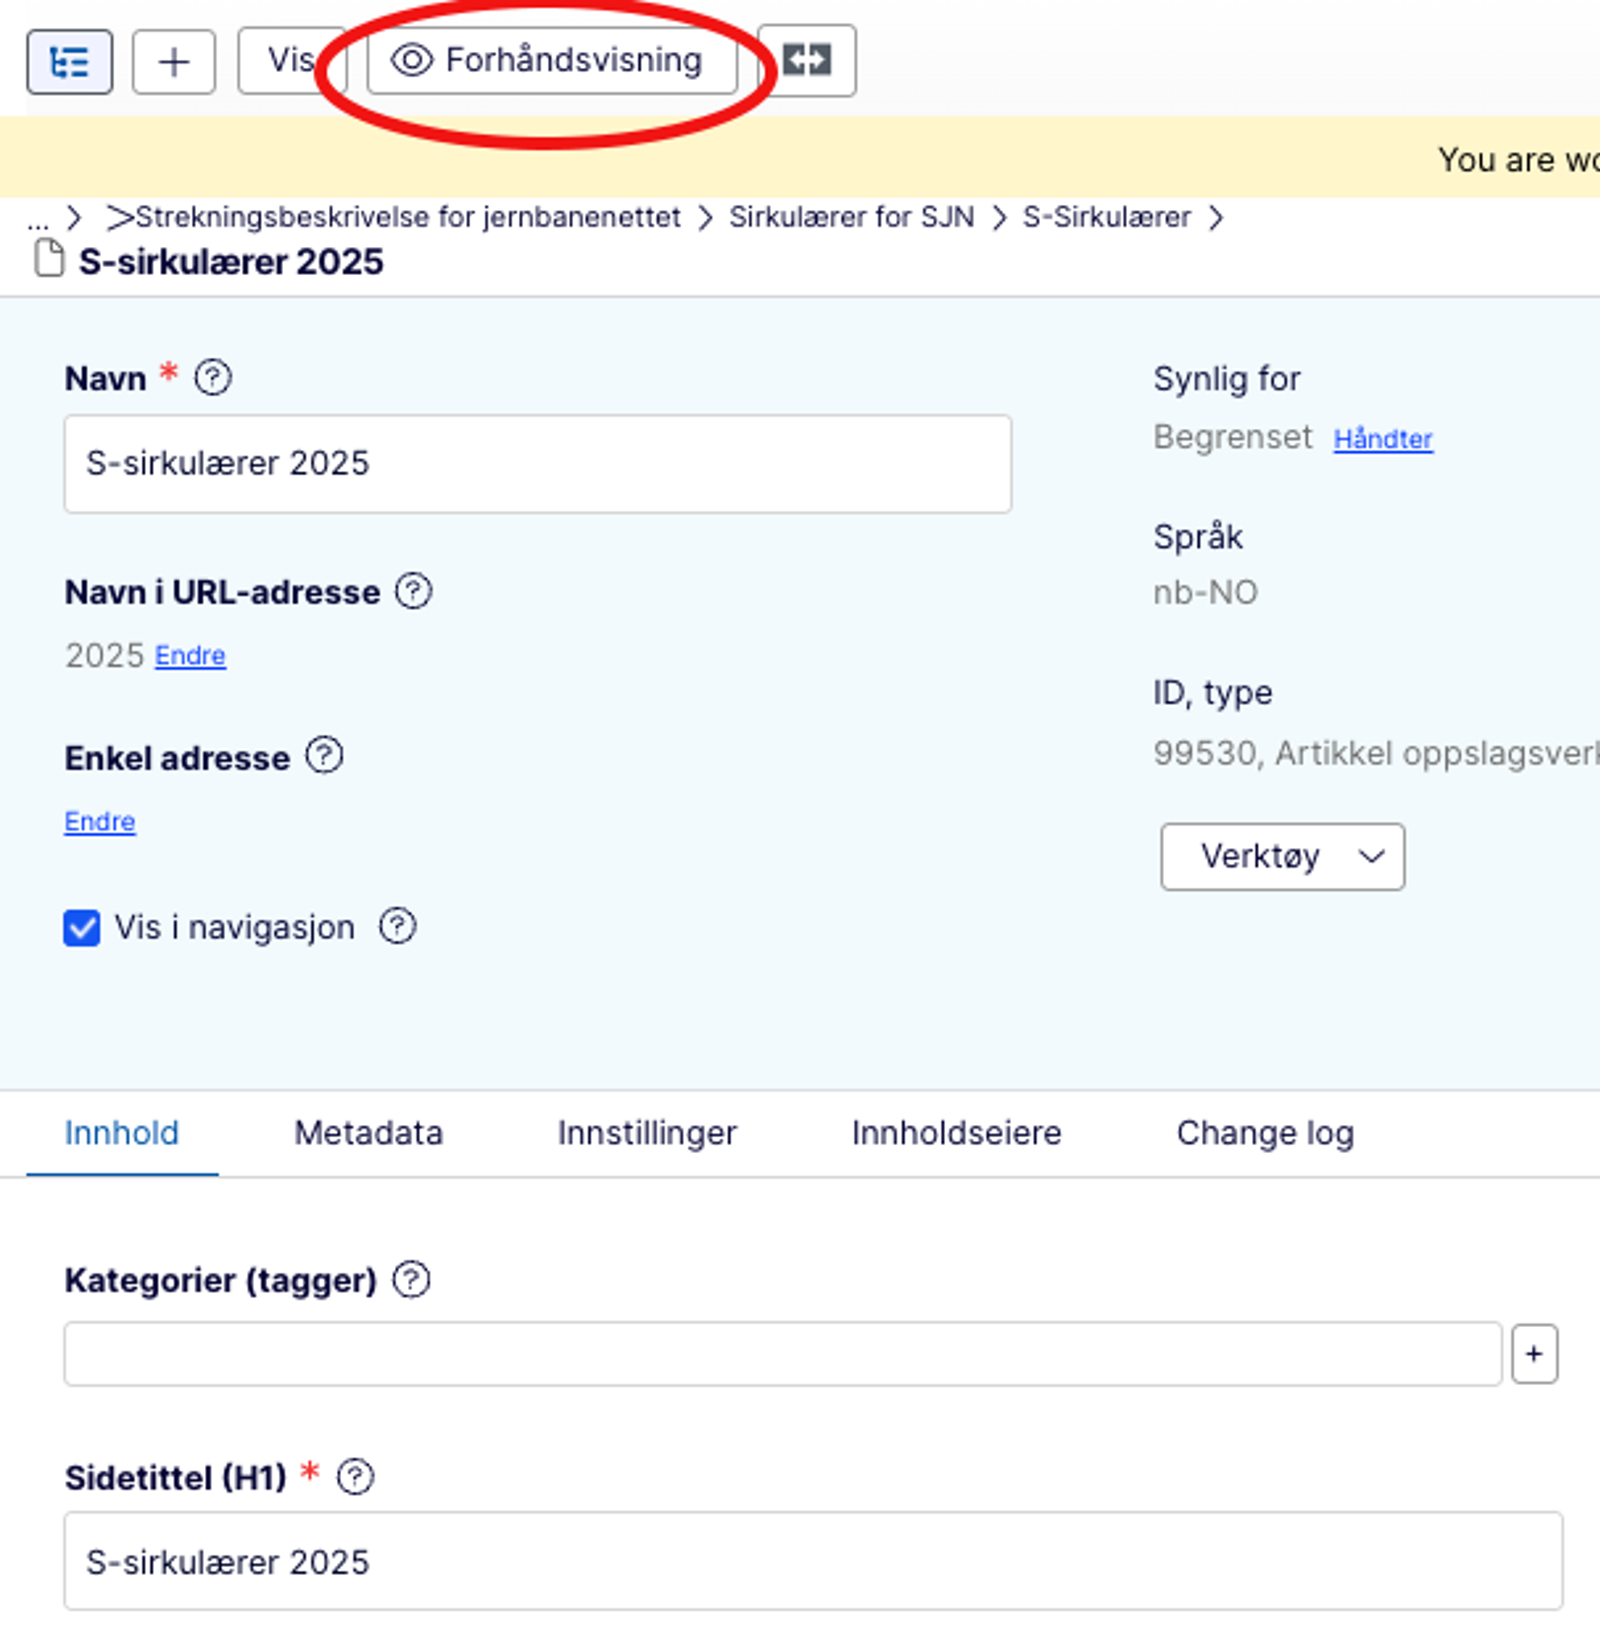
Task: Click help icon beside Enkel adresse
Action: (324, 756)
